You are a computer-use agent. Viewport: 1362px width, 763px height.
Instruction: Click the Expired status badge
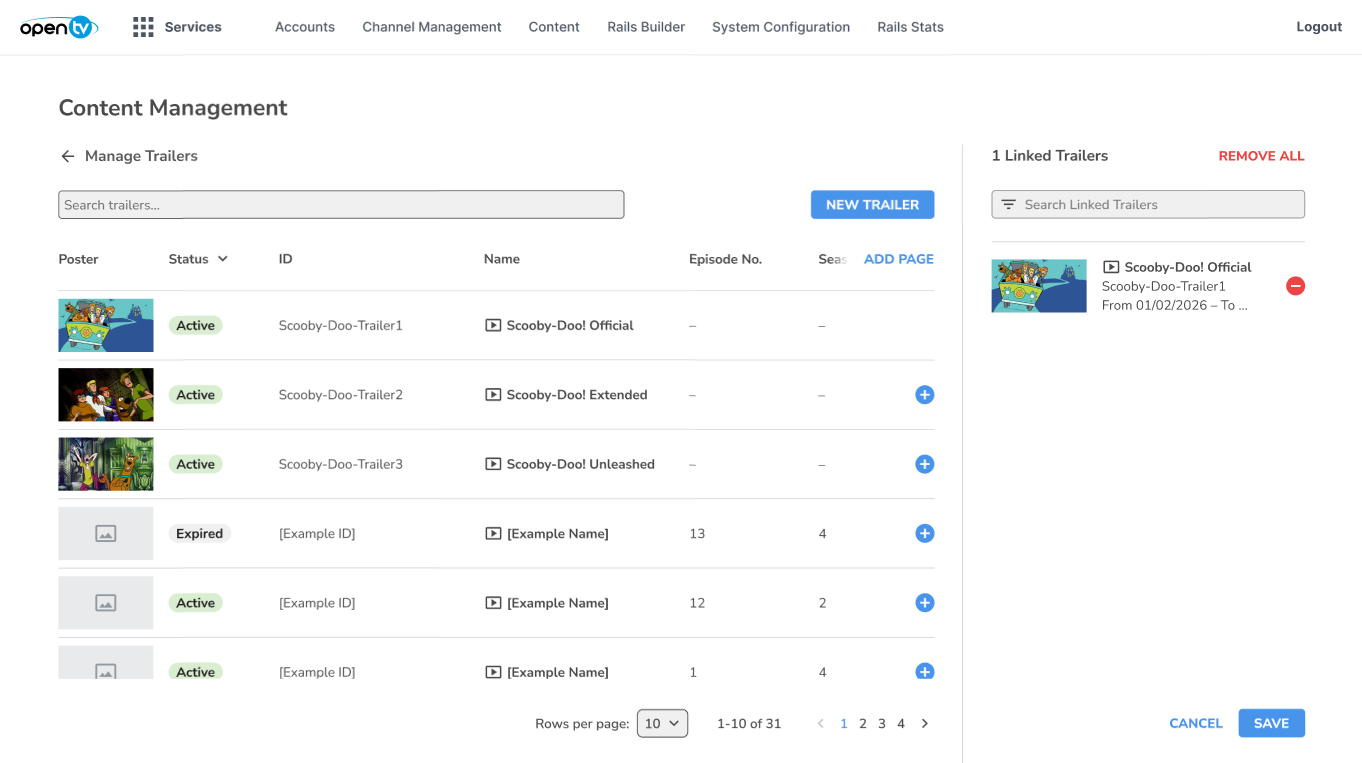point(200,534)
